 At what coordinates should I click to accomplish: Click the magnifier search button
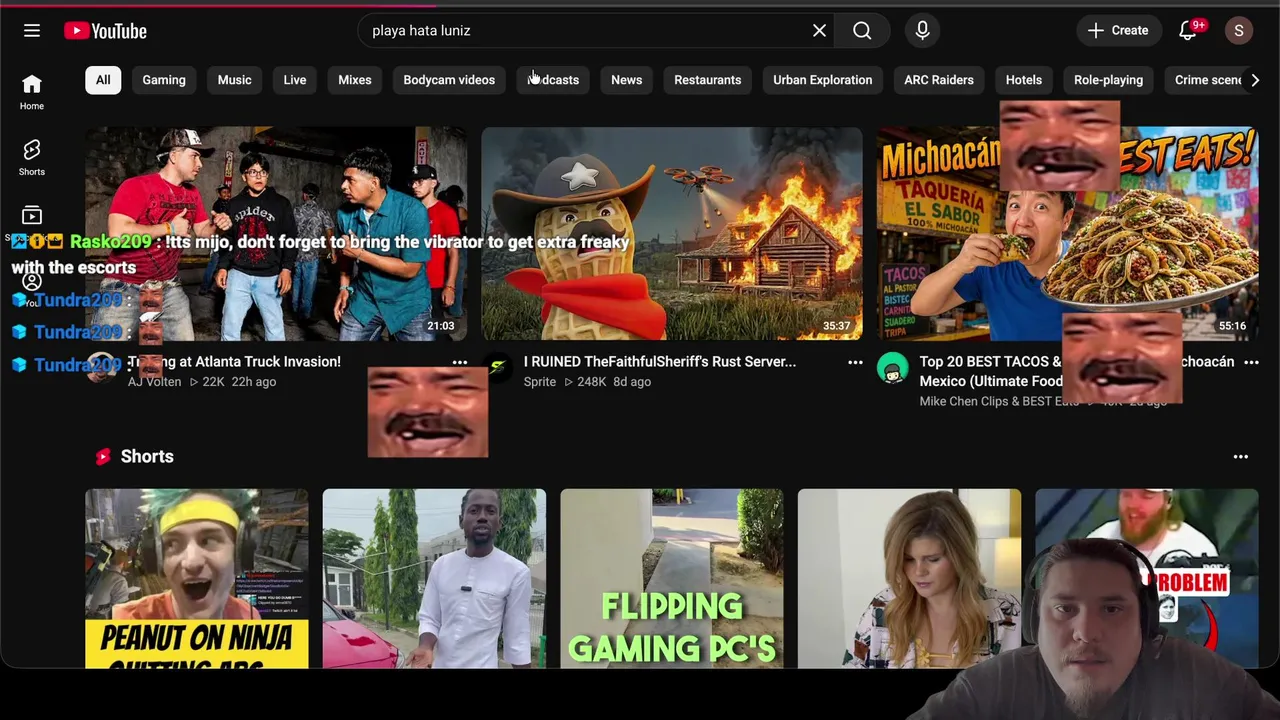coord(862,30)
